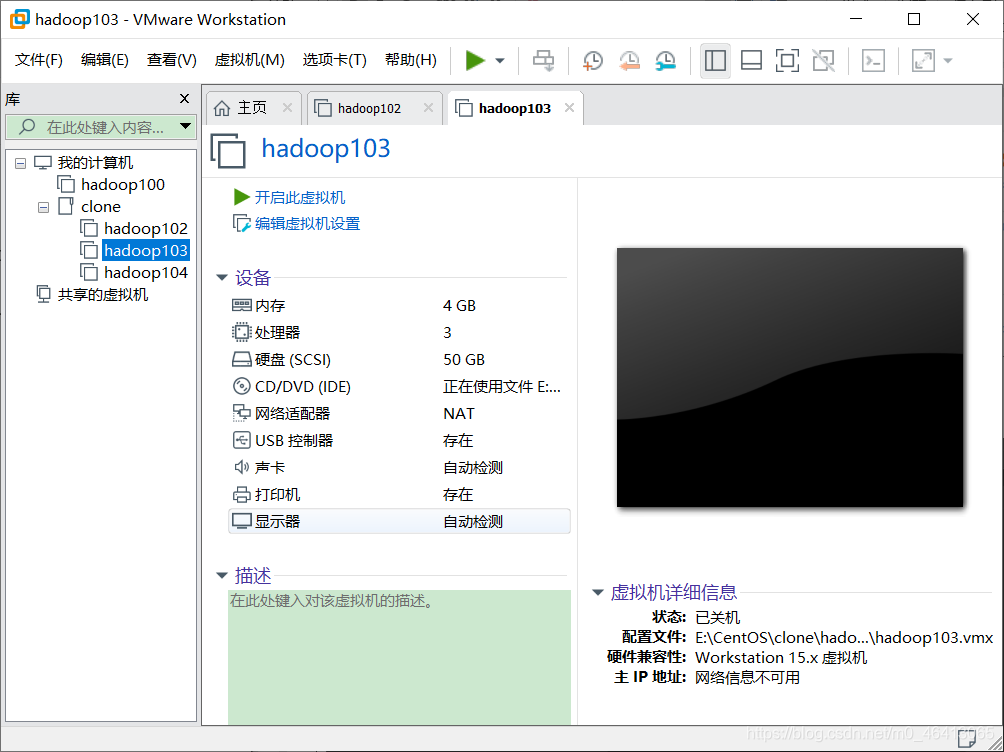This screenshot has width=1004, height=752.
Task: Open the 查看(V) menu
Action: point(172,60)
